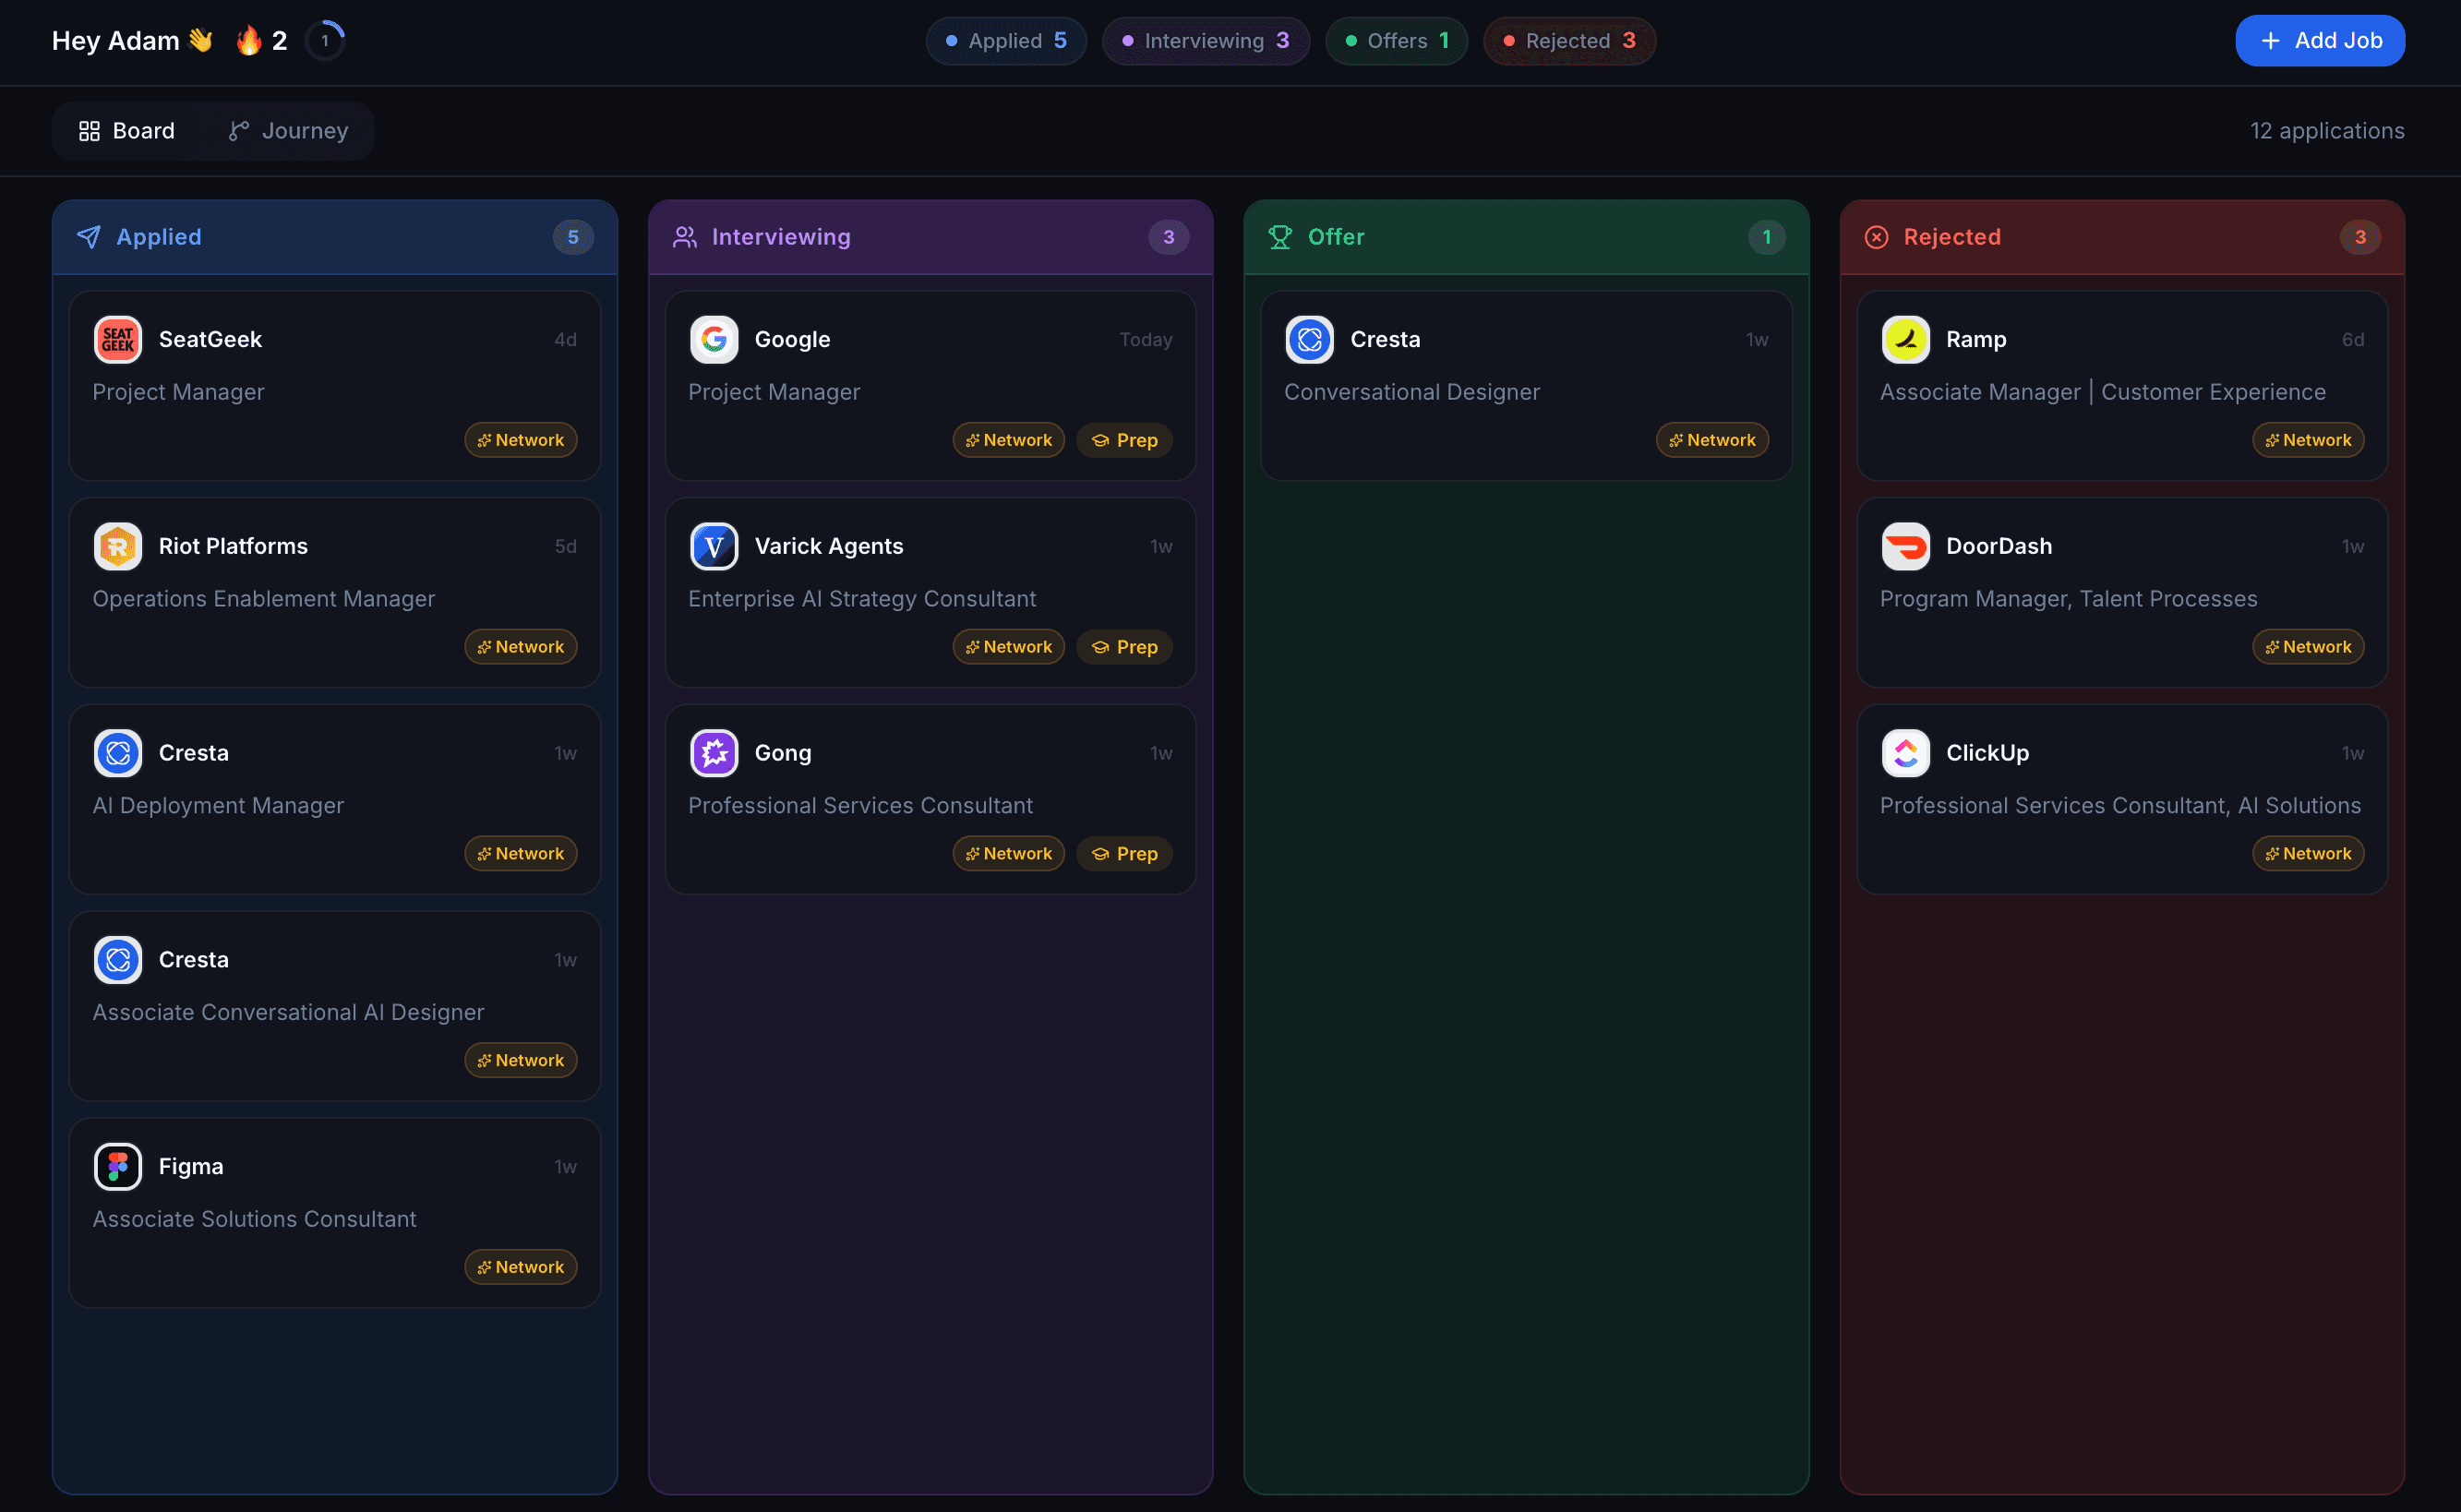Open the Operations Enablement Manager title
Image resolution: width=2461 pixels, height=1512 pixels.
[264, 599]
